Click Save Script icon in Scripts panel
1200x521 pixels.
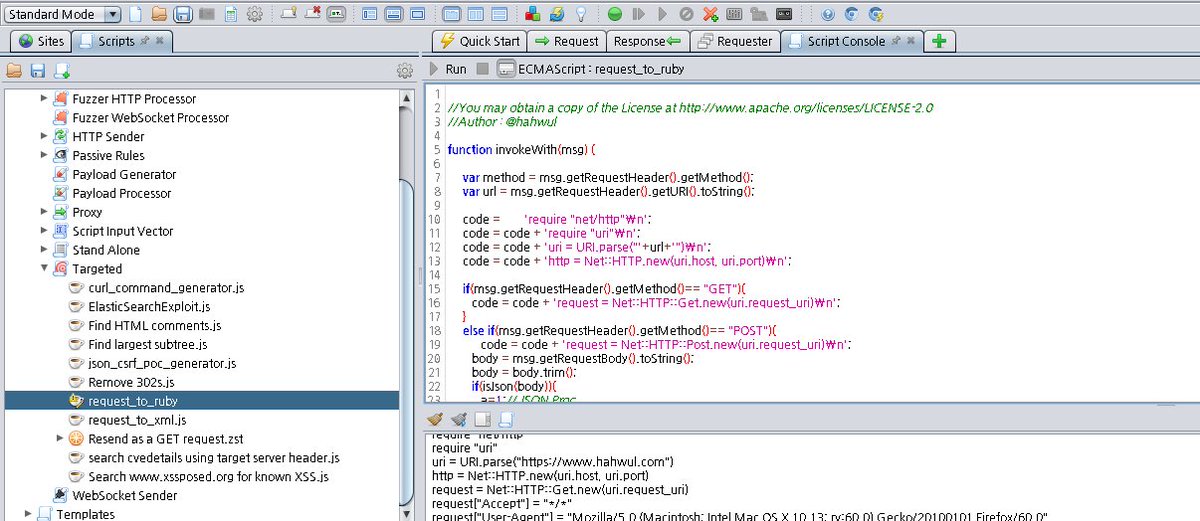coord(38,70)
